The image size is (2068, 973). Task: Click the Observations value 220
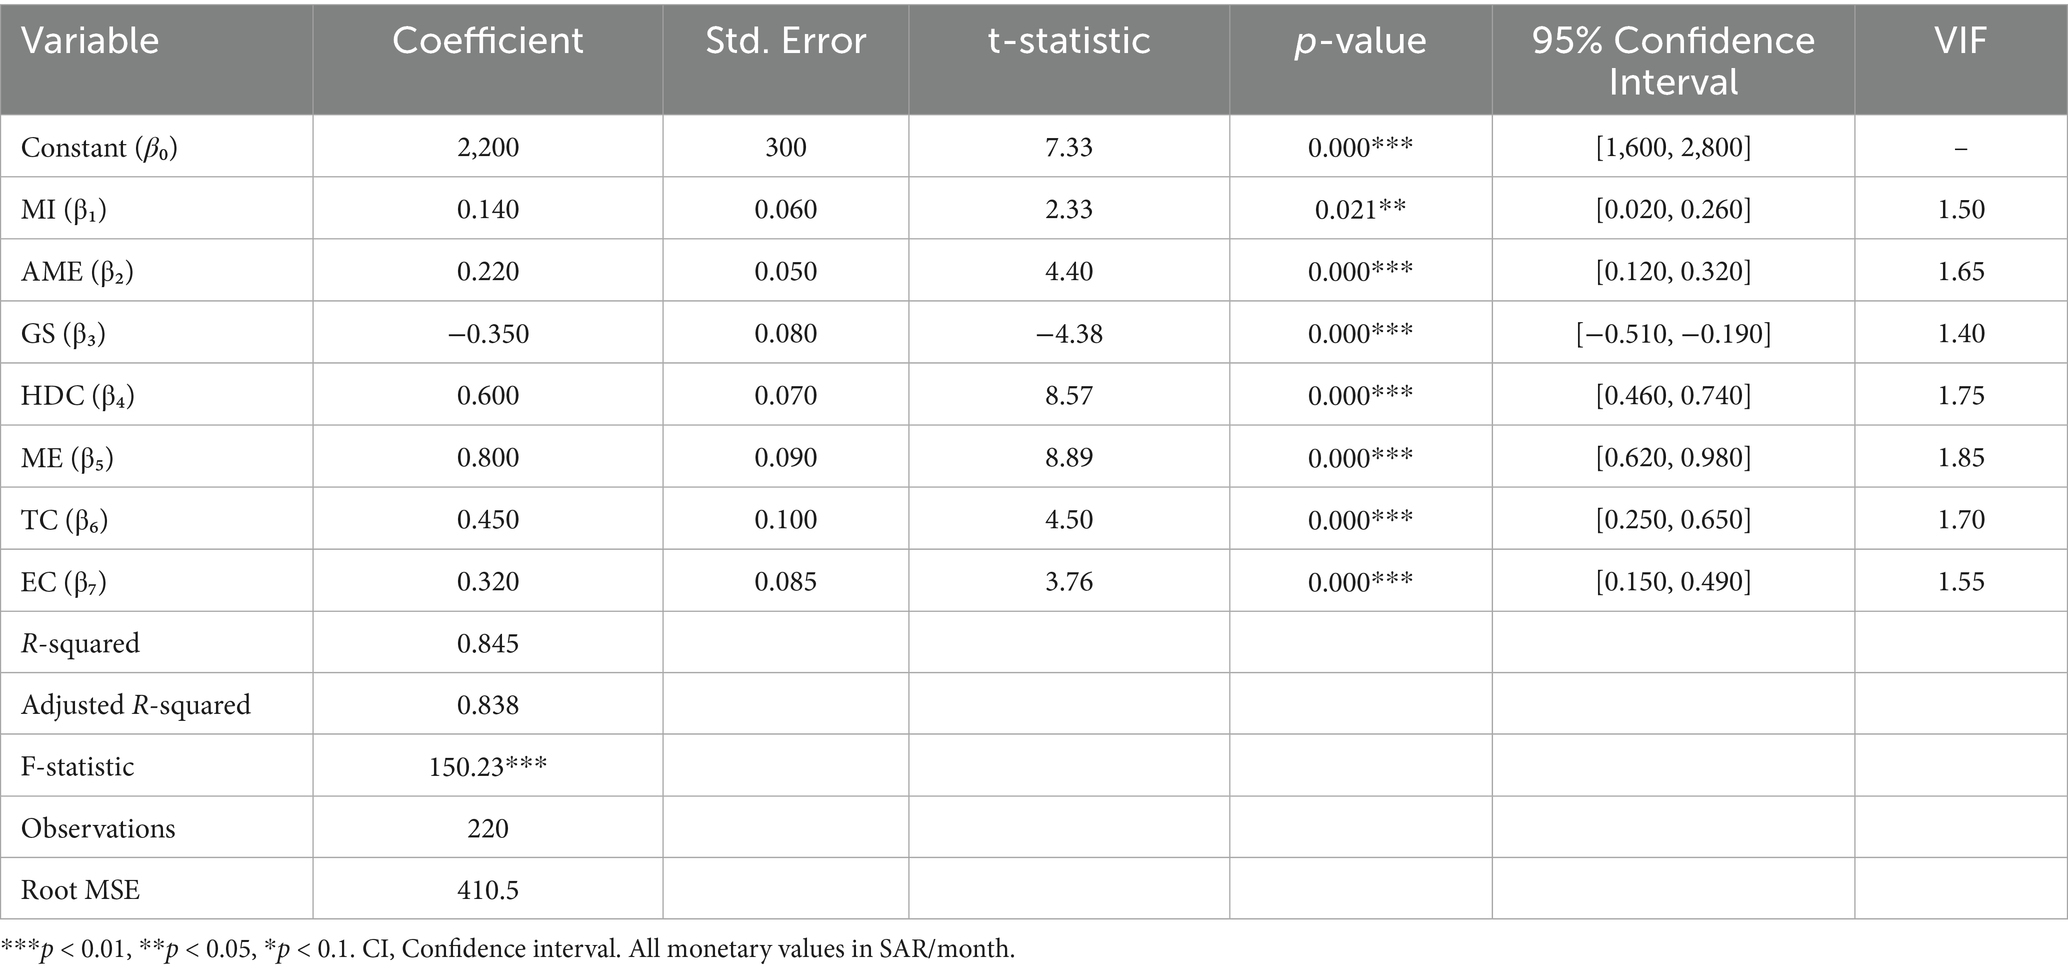click(x=488, y=829)
